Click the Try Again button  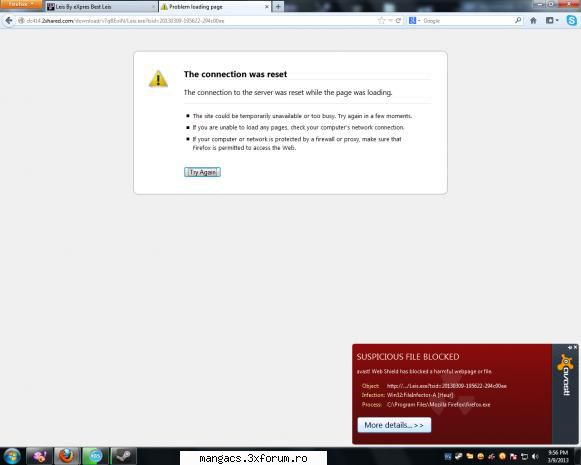pyautogui.click(x=202, y=172)
